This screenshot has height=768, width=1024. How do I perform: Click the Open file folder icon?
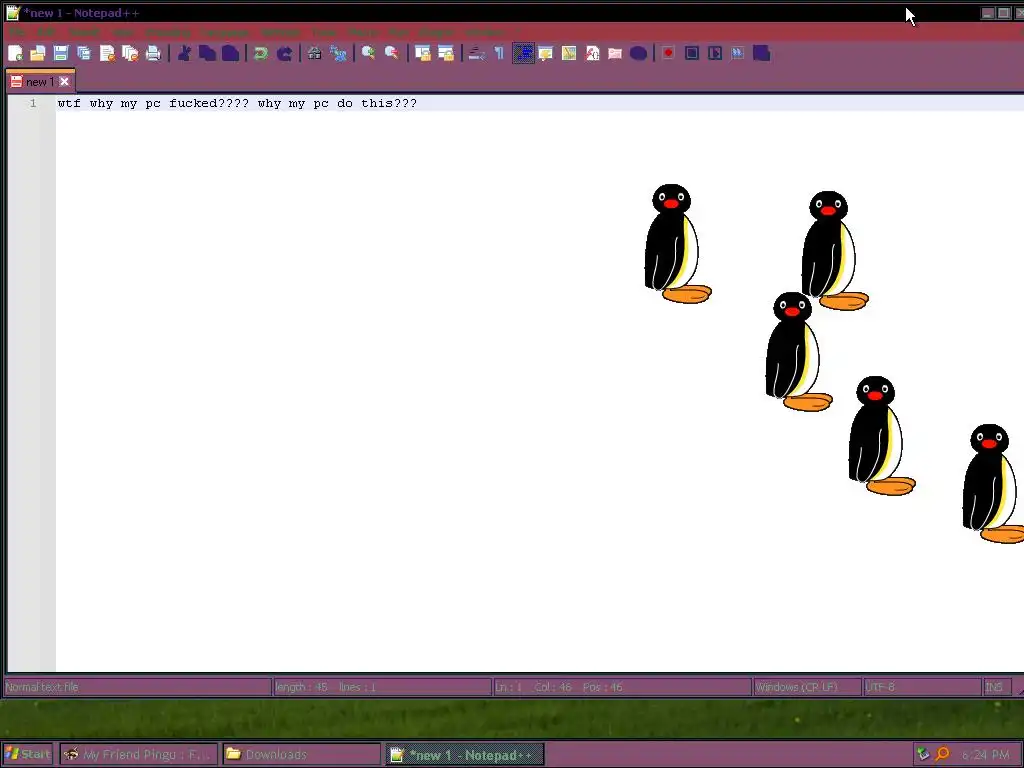pos(37,54)
